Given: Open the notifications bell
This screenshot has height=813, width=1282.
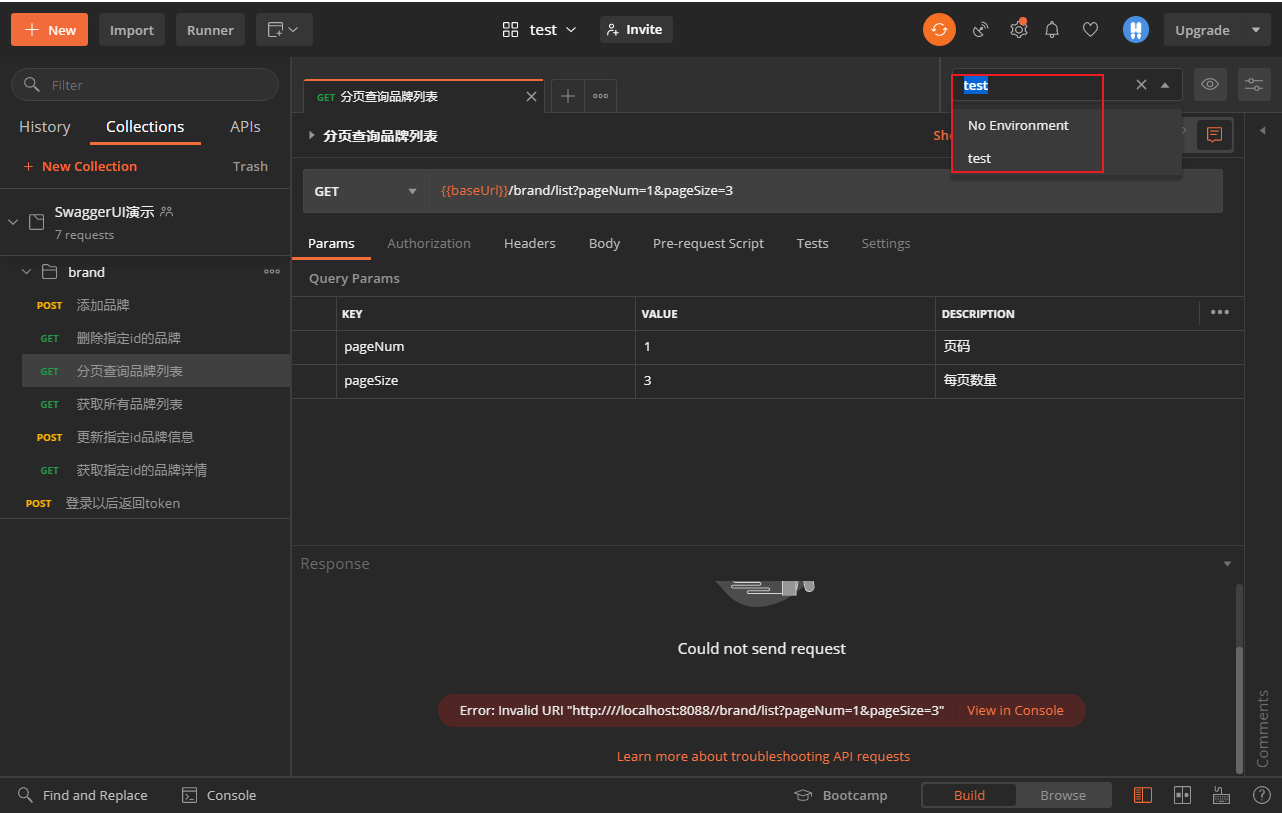Looking at the screenshot, I should 1052,30.
